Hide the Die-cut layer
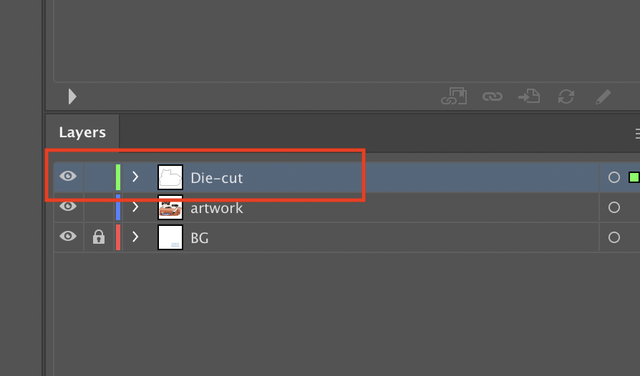This screenshot has height=376, width=640. tap(68, 176)
